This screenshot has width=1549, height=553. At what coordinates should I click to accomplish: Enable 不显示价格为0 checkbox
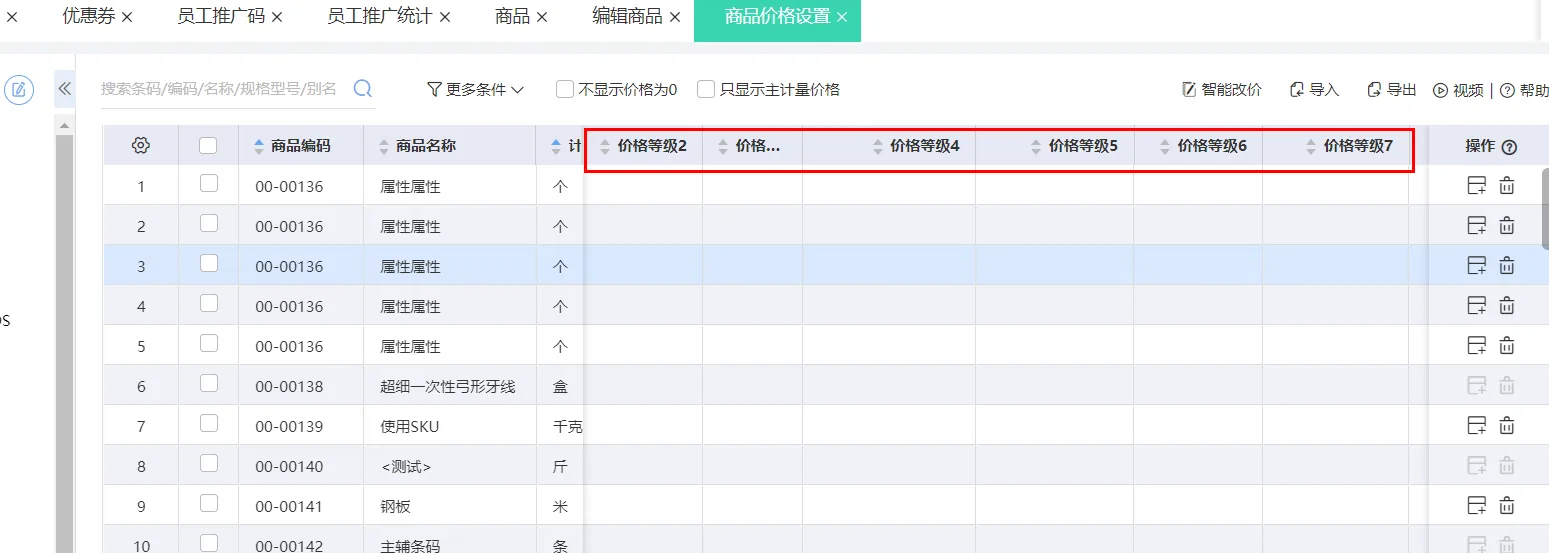[565, 89]
